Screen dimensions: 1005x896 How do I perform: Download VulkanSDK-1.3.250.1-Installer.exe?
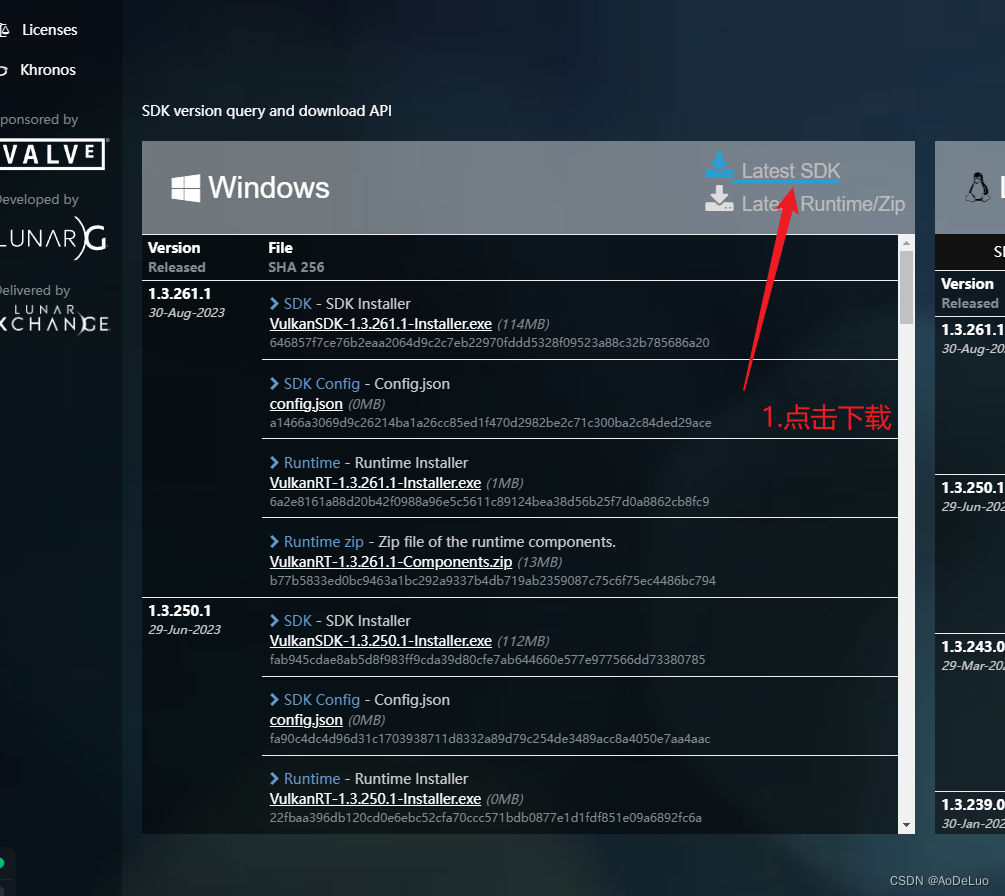(x=381, y=640)
